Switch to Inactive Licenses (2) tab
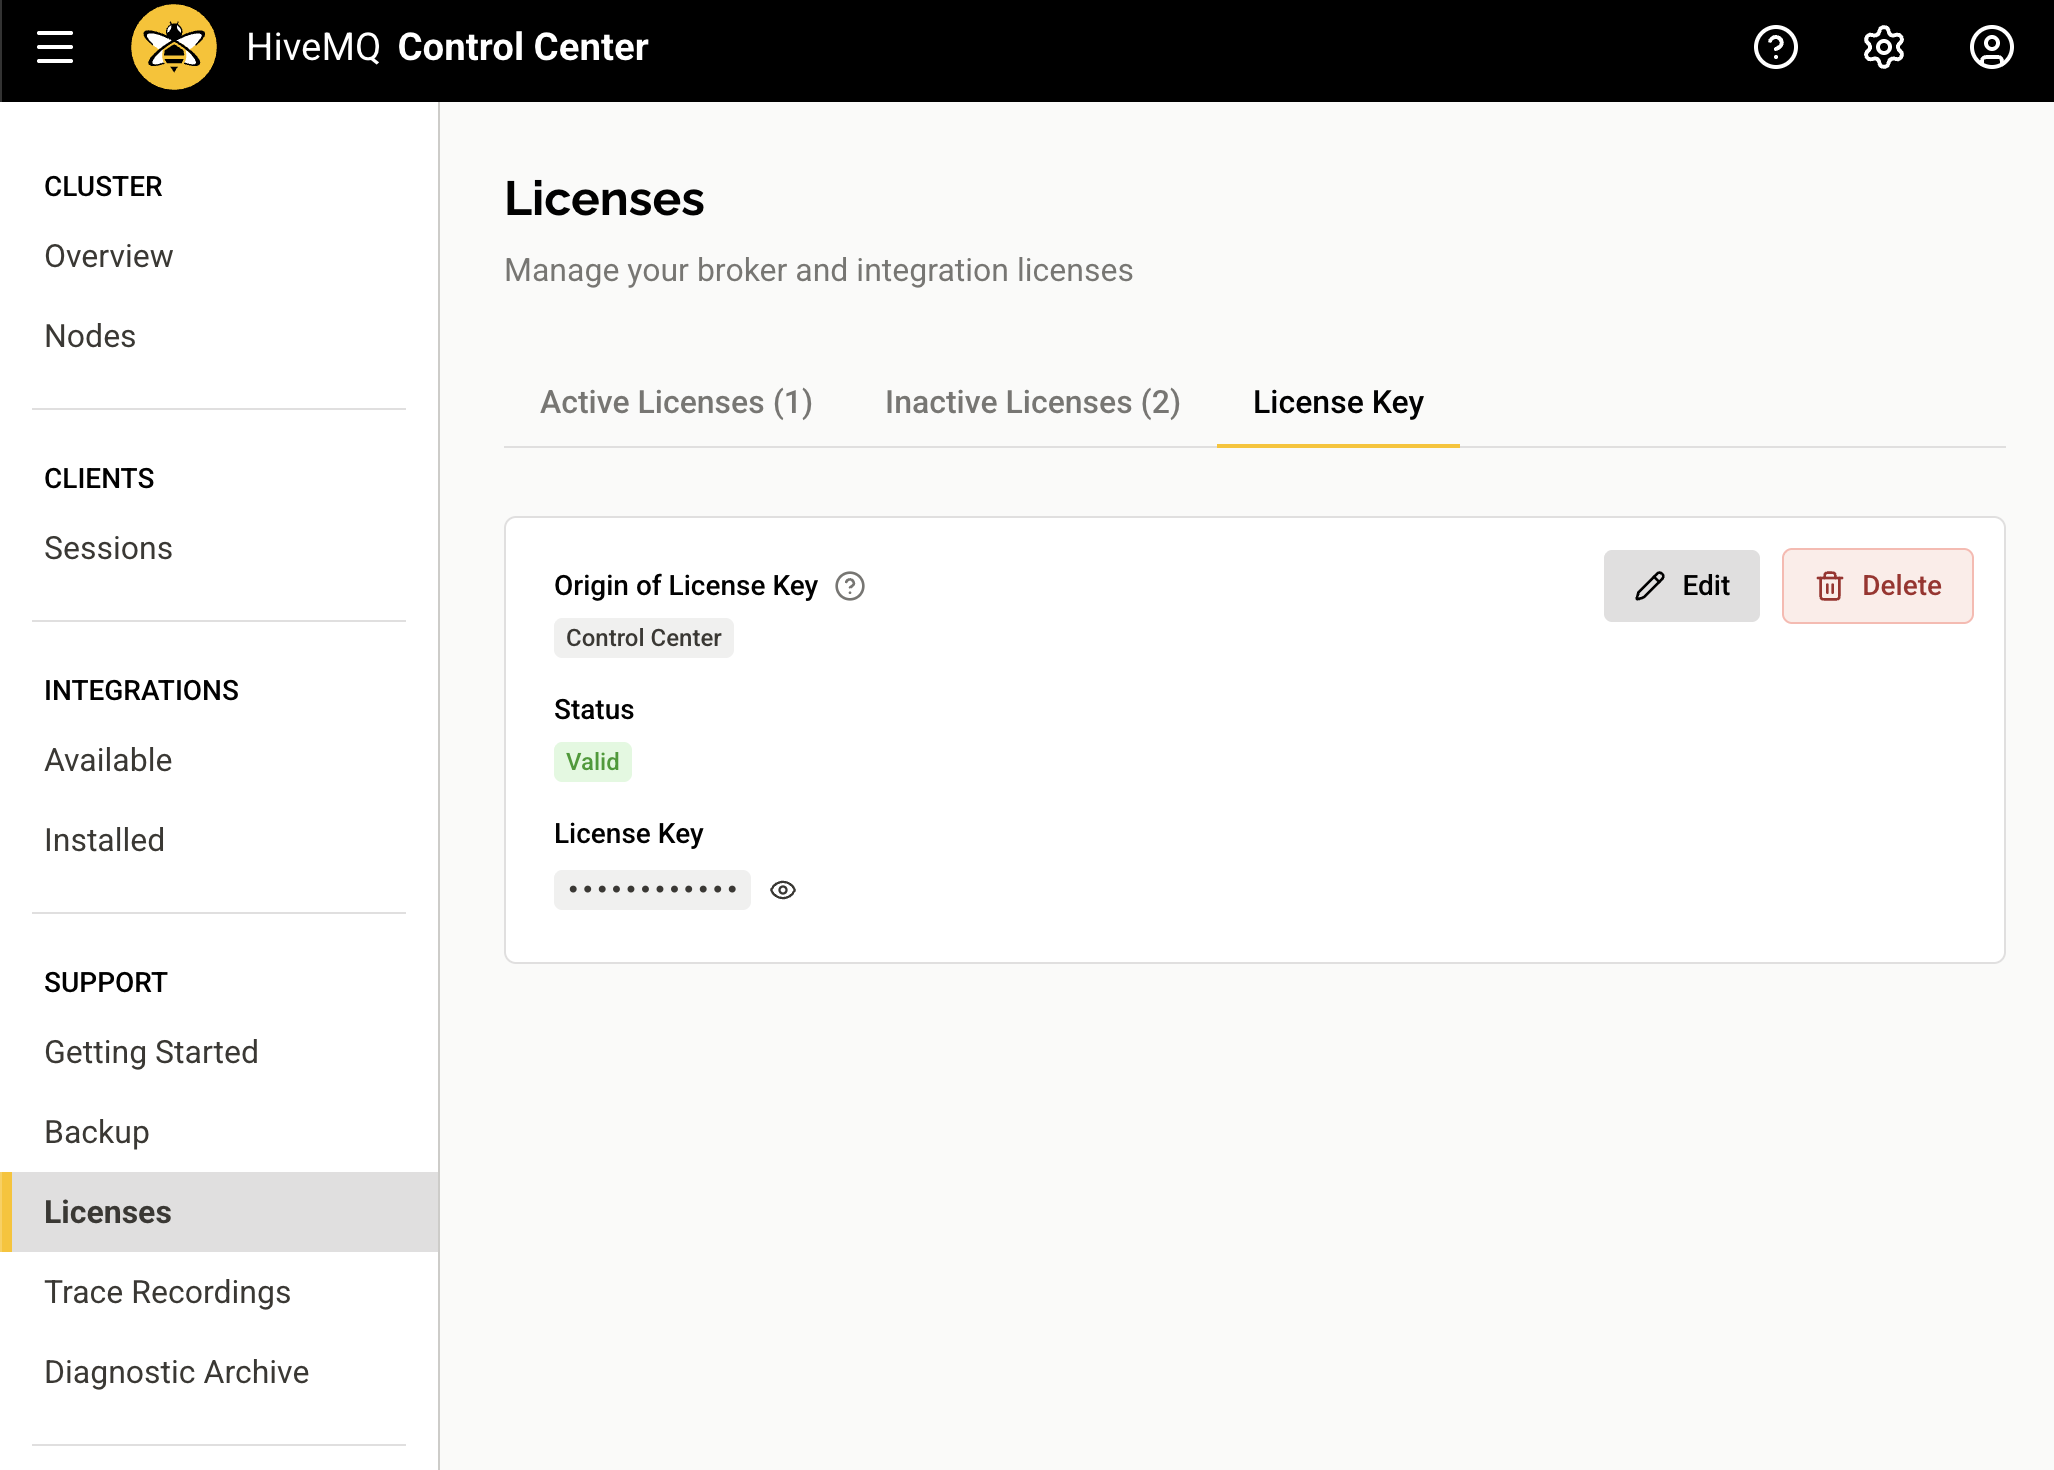Screen dimensions: 2054x1470 1033,402
